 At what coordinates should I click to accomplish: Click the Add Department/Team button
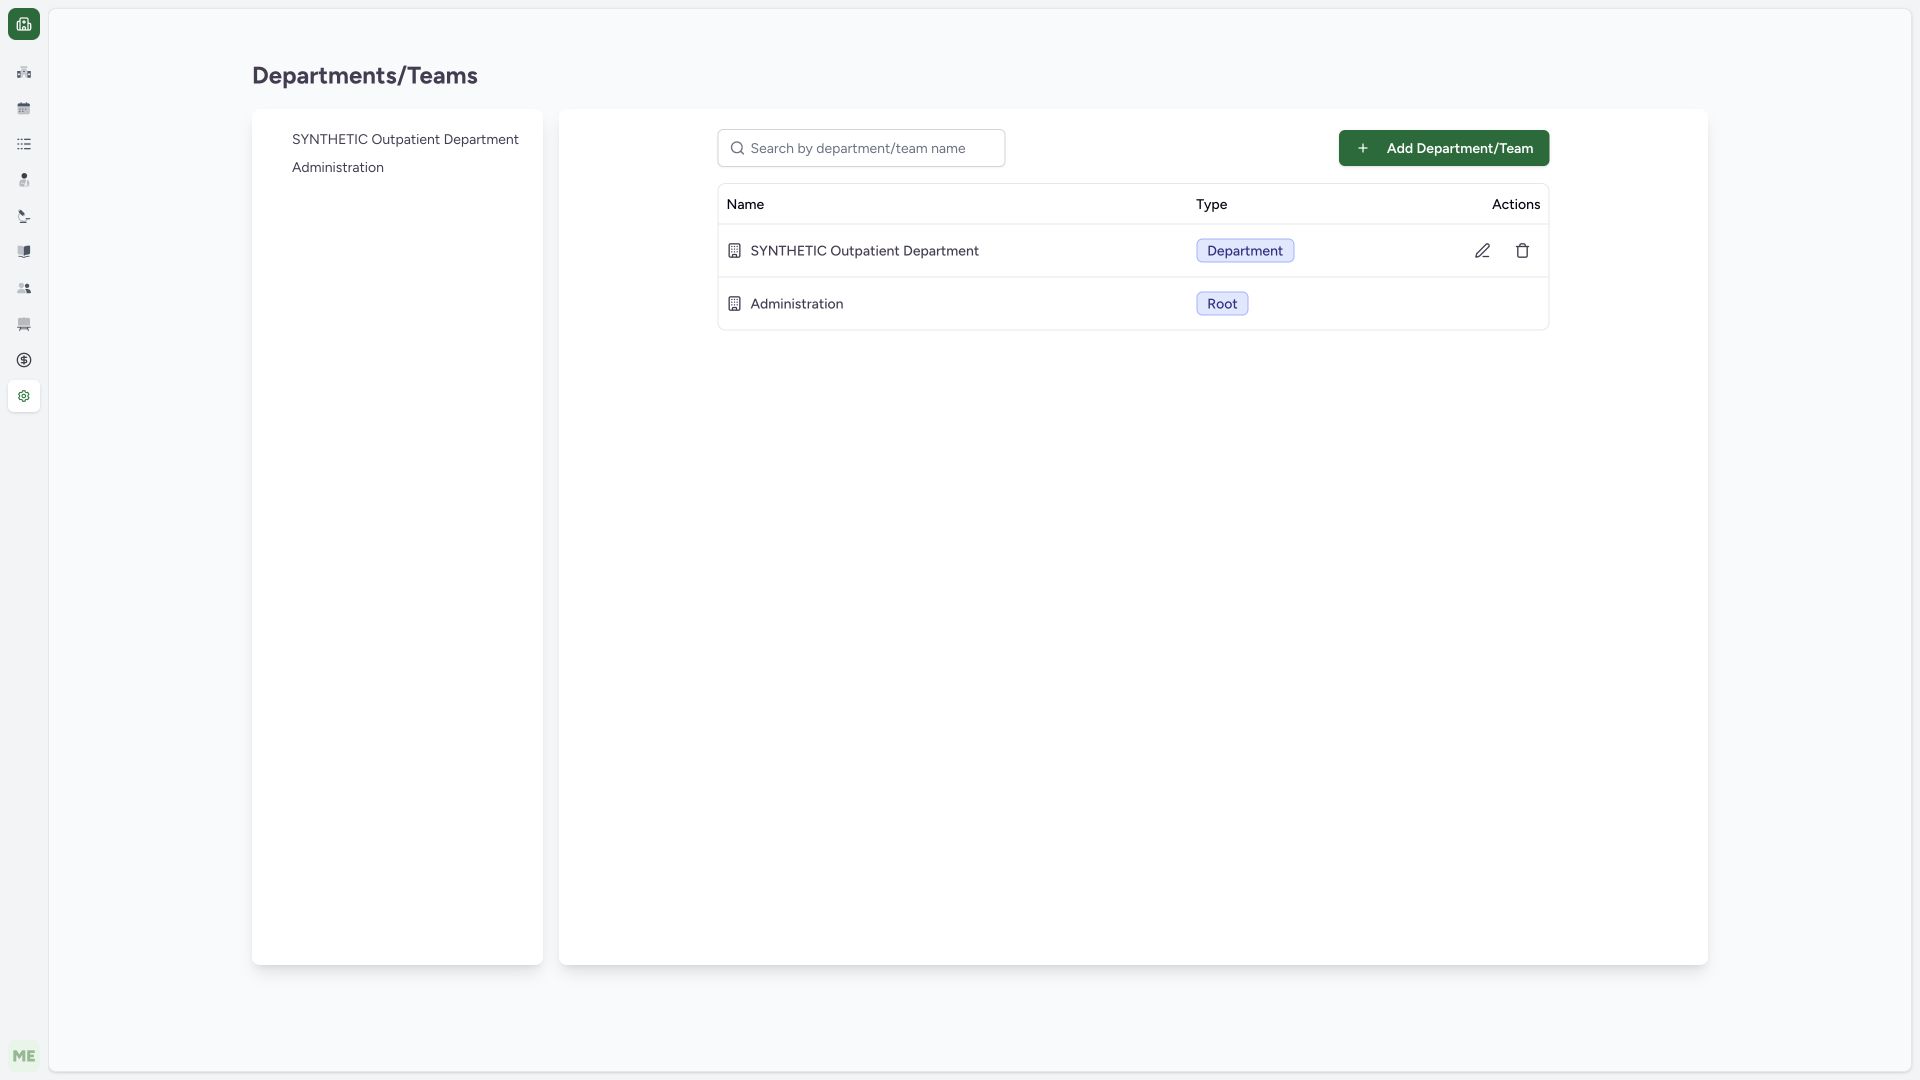1444,148
